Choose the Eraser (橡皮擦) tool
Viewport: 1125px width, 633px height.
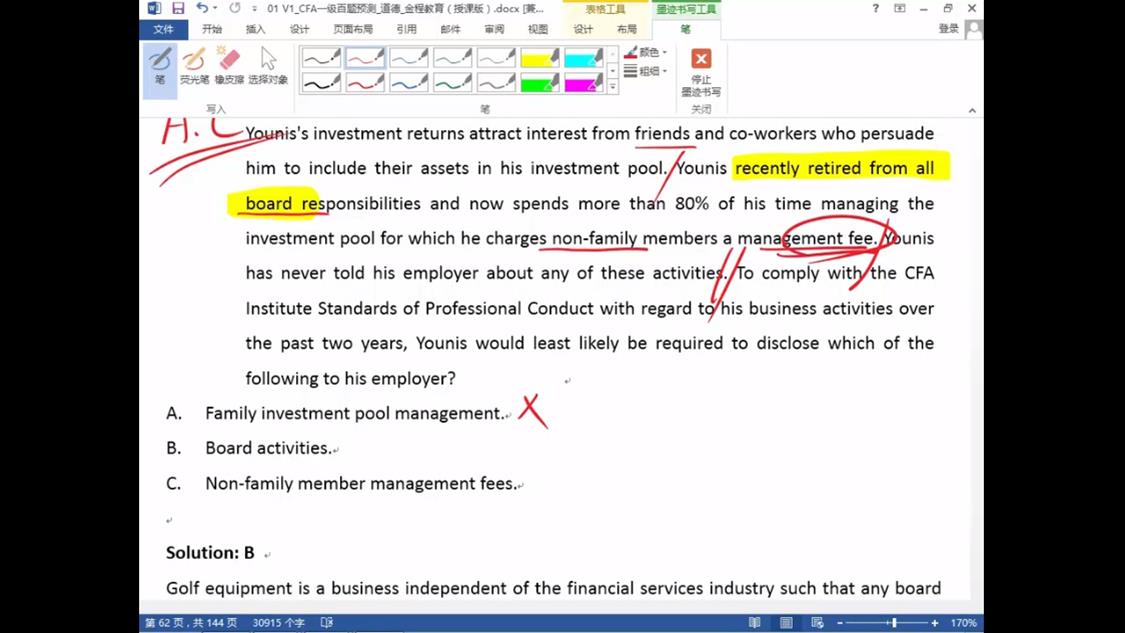point(229,66)
